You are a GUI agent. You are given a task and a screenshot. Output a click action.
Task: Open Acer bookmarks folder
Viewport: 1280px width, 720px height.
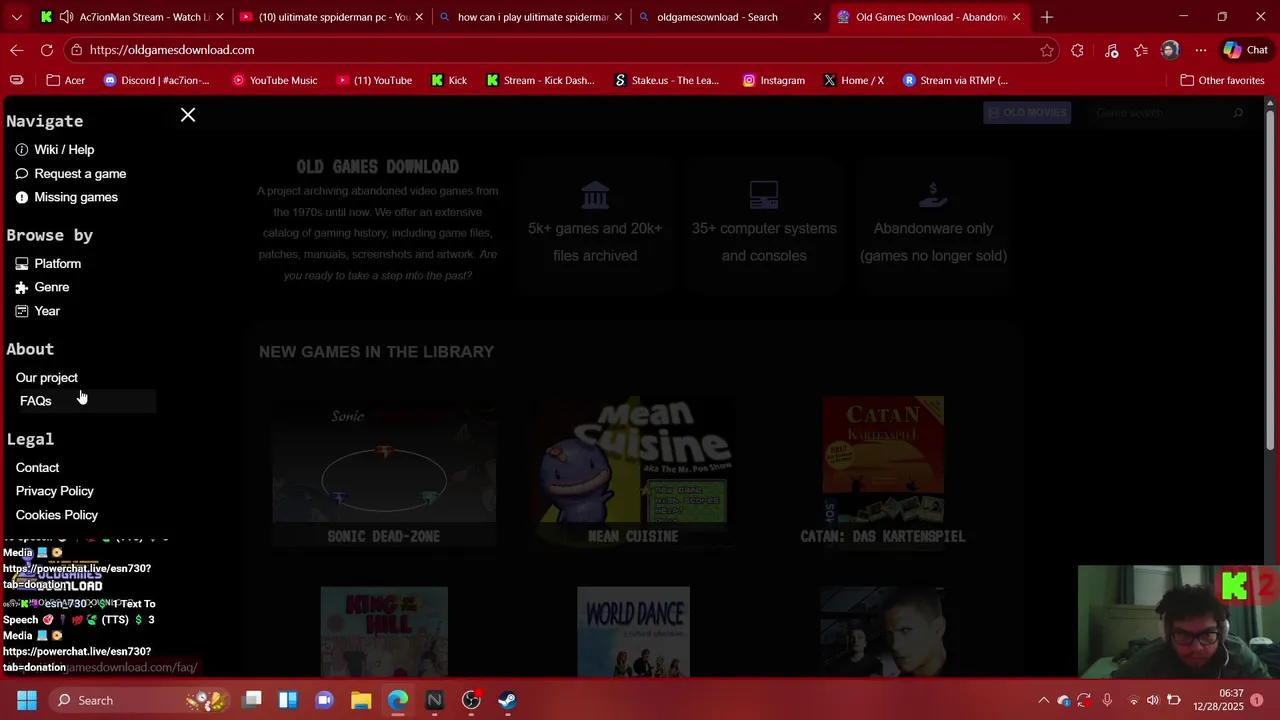coord(66,80)
